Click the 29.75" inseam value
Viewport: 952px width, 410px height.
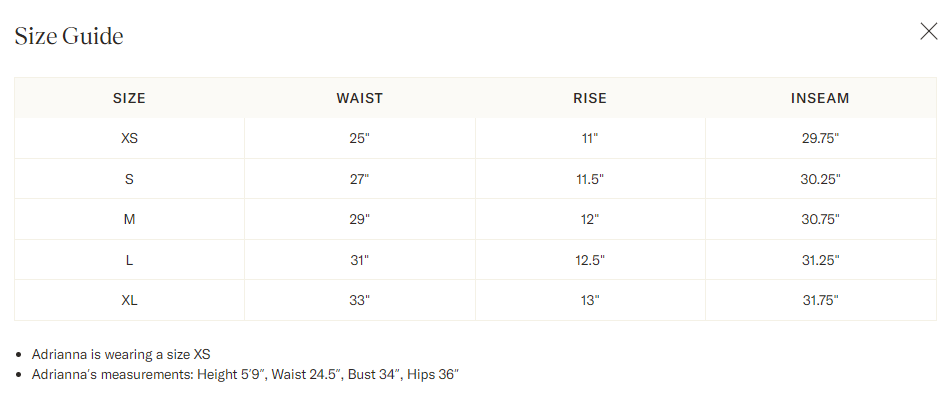(820, 138)
